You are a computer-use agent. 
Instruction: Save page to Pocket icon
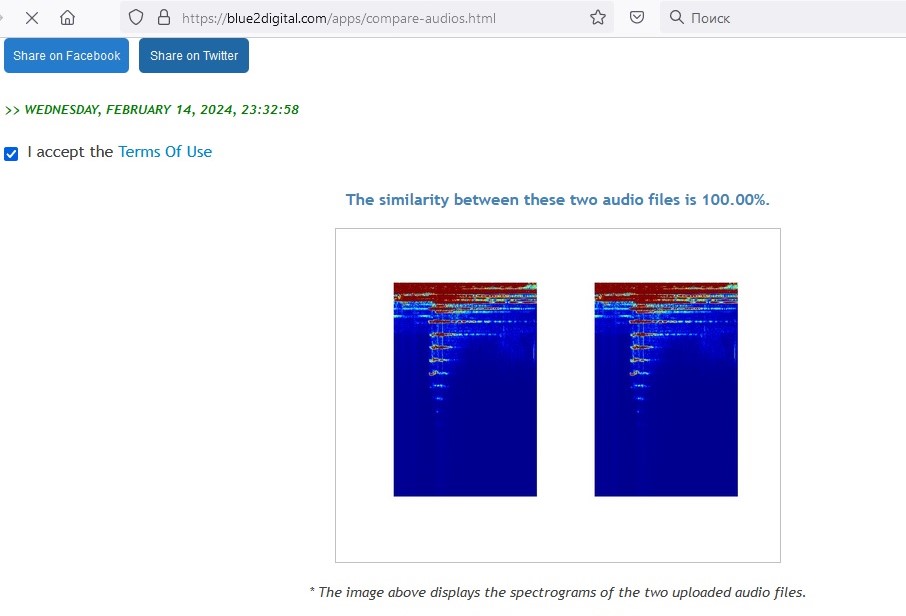click(637, 17)
